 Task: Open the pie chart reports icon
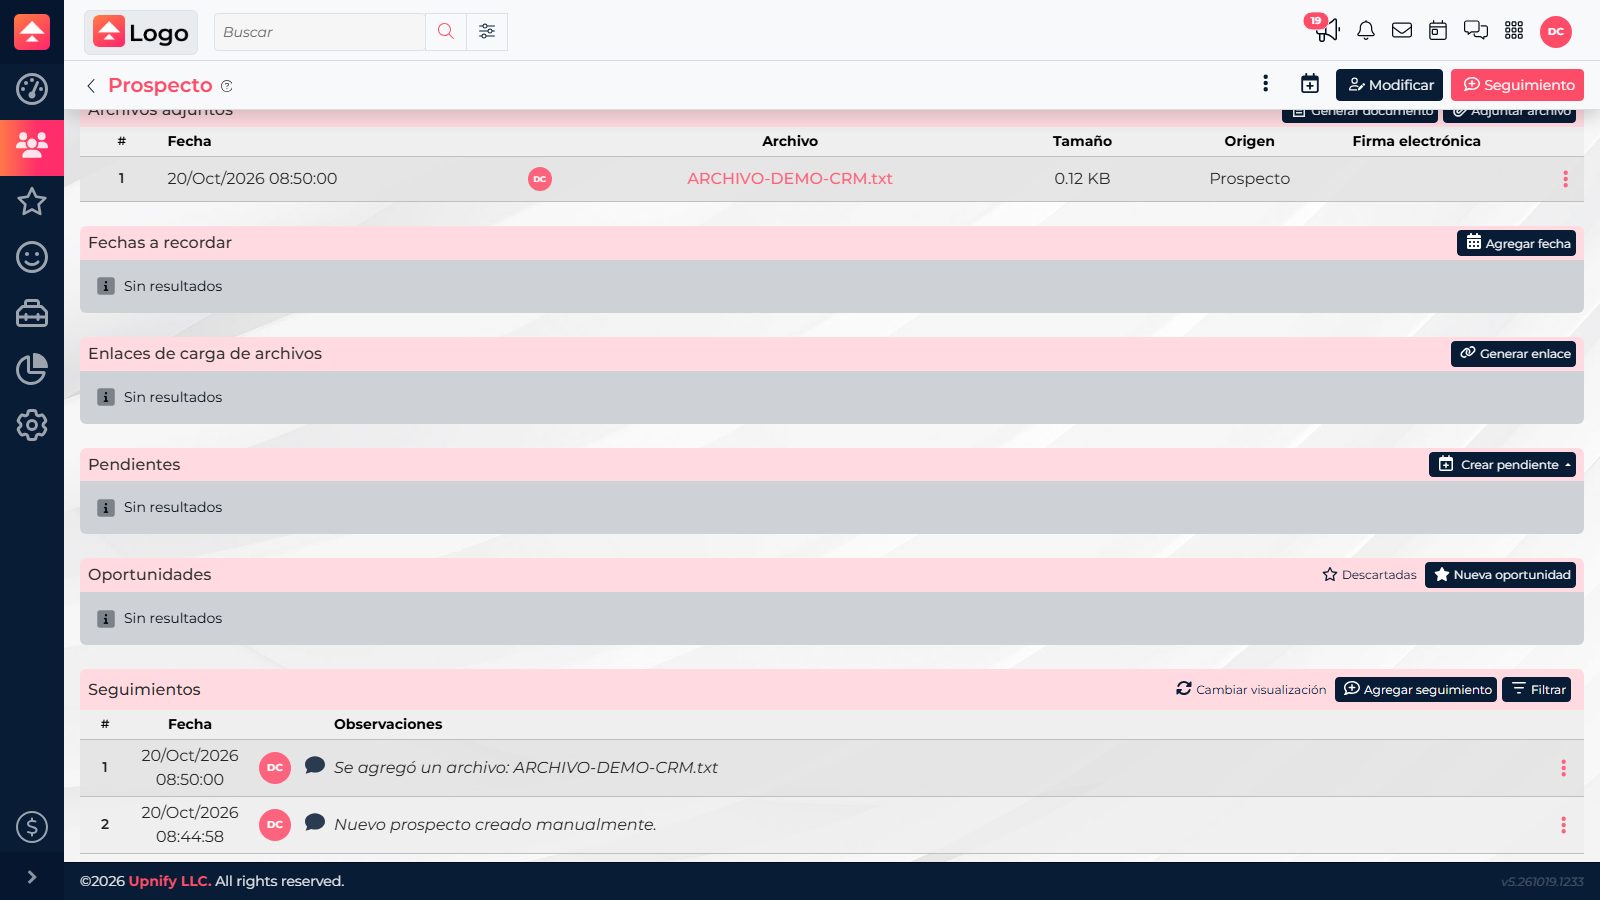(32, 369)
